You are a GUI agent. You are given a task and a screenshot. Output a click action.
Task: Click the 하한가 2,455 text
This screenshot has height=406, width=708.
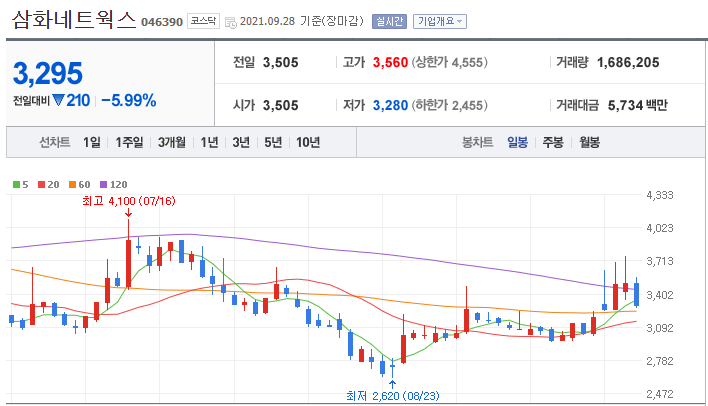pyautogui.click(x=449, y=105)
